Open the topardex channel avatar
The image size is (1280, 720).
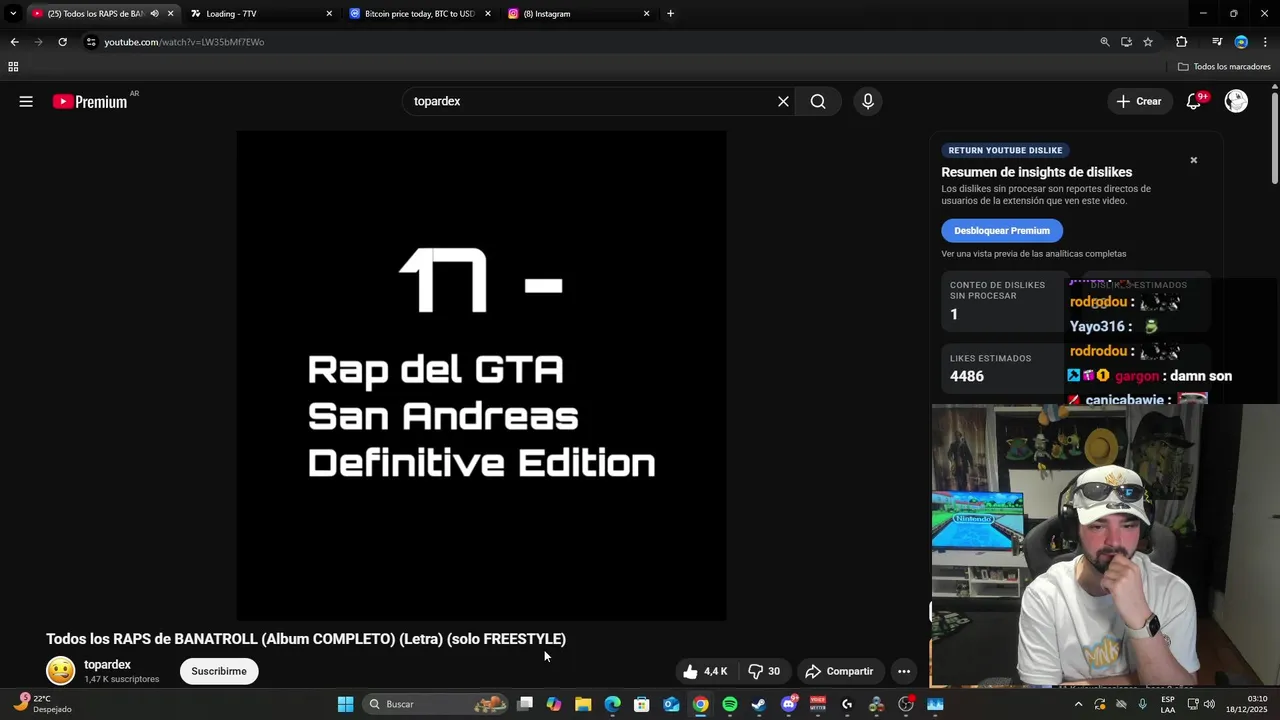61,671
